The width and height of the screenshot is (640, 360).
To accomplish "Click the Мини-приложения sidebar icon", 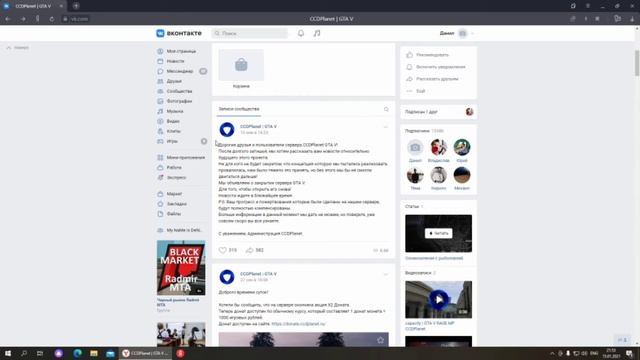I will pyautogui.click(x=160, y=158).
